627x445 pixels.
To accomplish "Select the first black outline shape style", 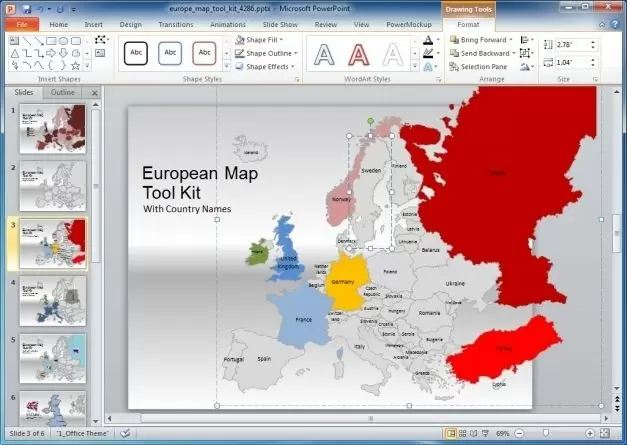I will [137, 53].
